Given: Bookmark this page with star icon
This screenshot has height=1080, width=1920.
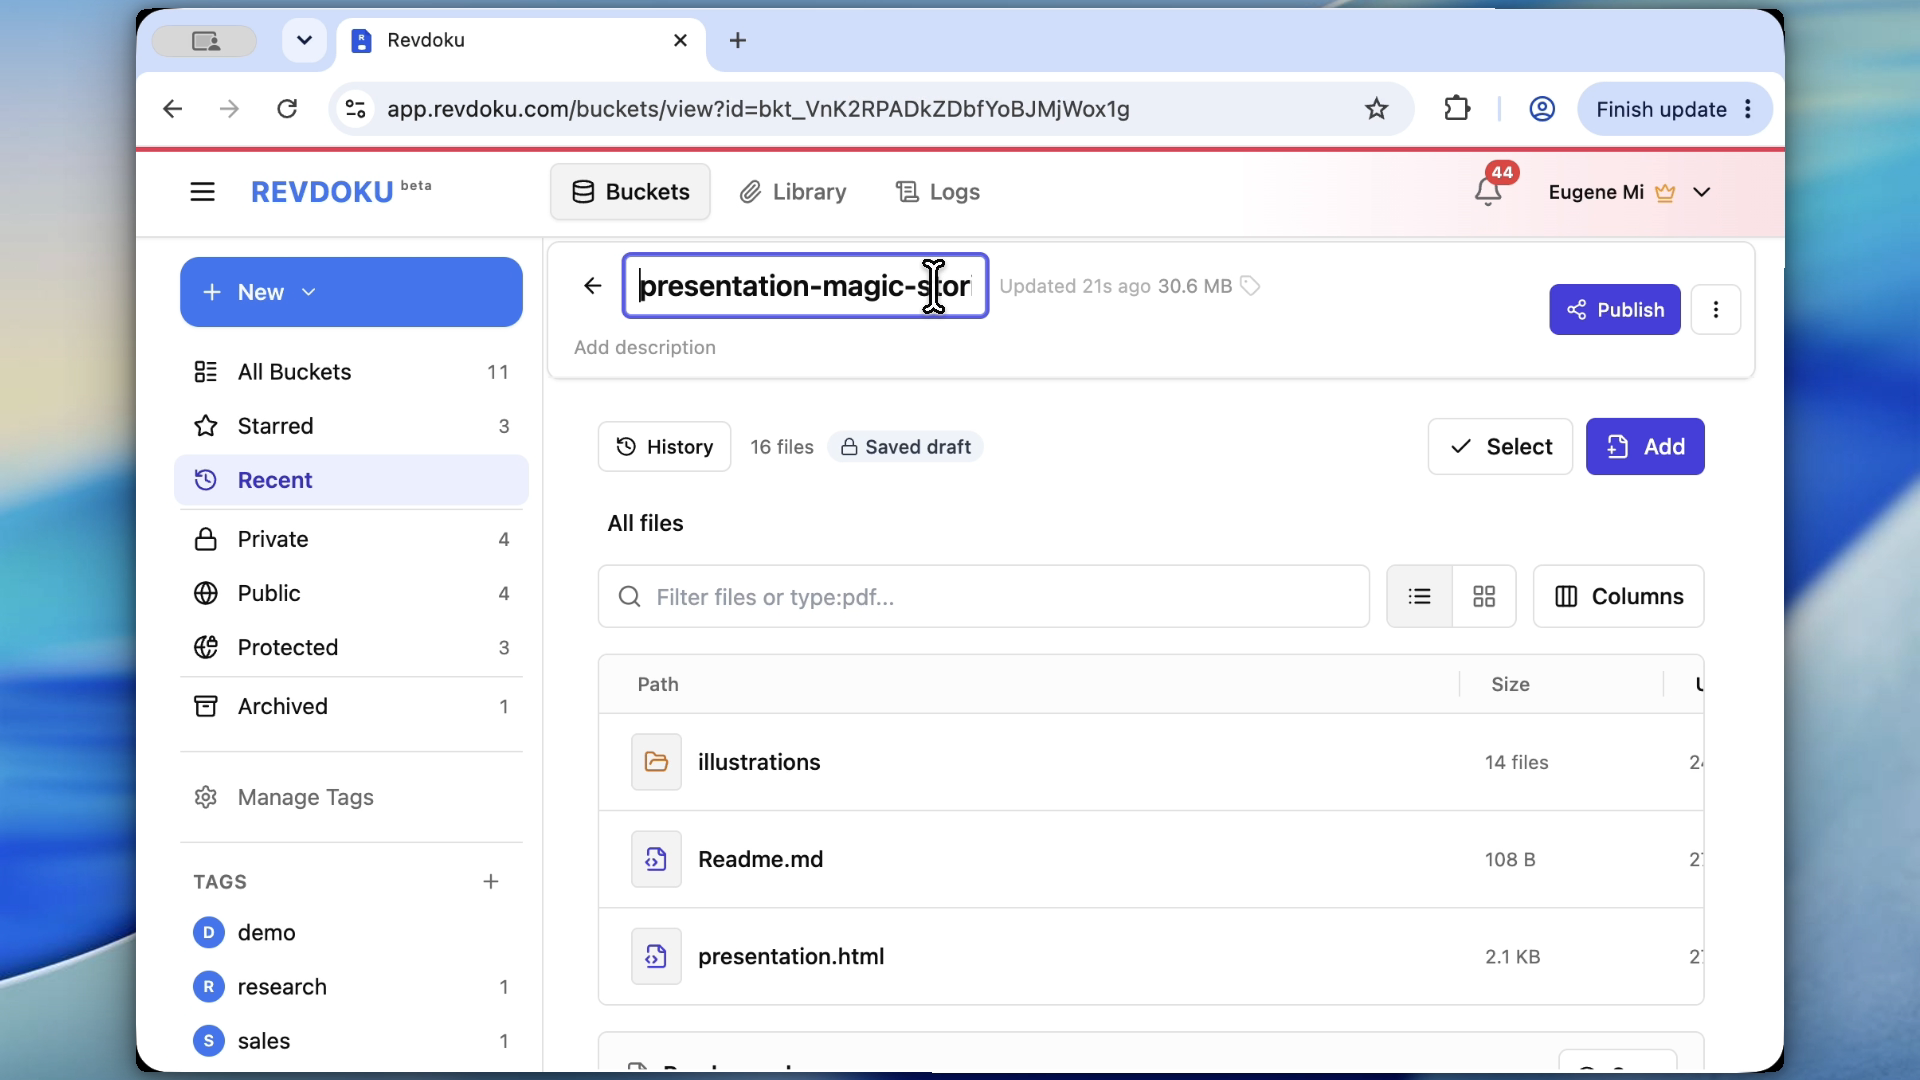Looking at the screenshot, I should [x=1377, y=109].
